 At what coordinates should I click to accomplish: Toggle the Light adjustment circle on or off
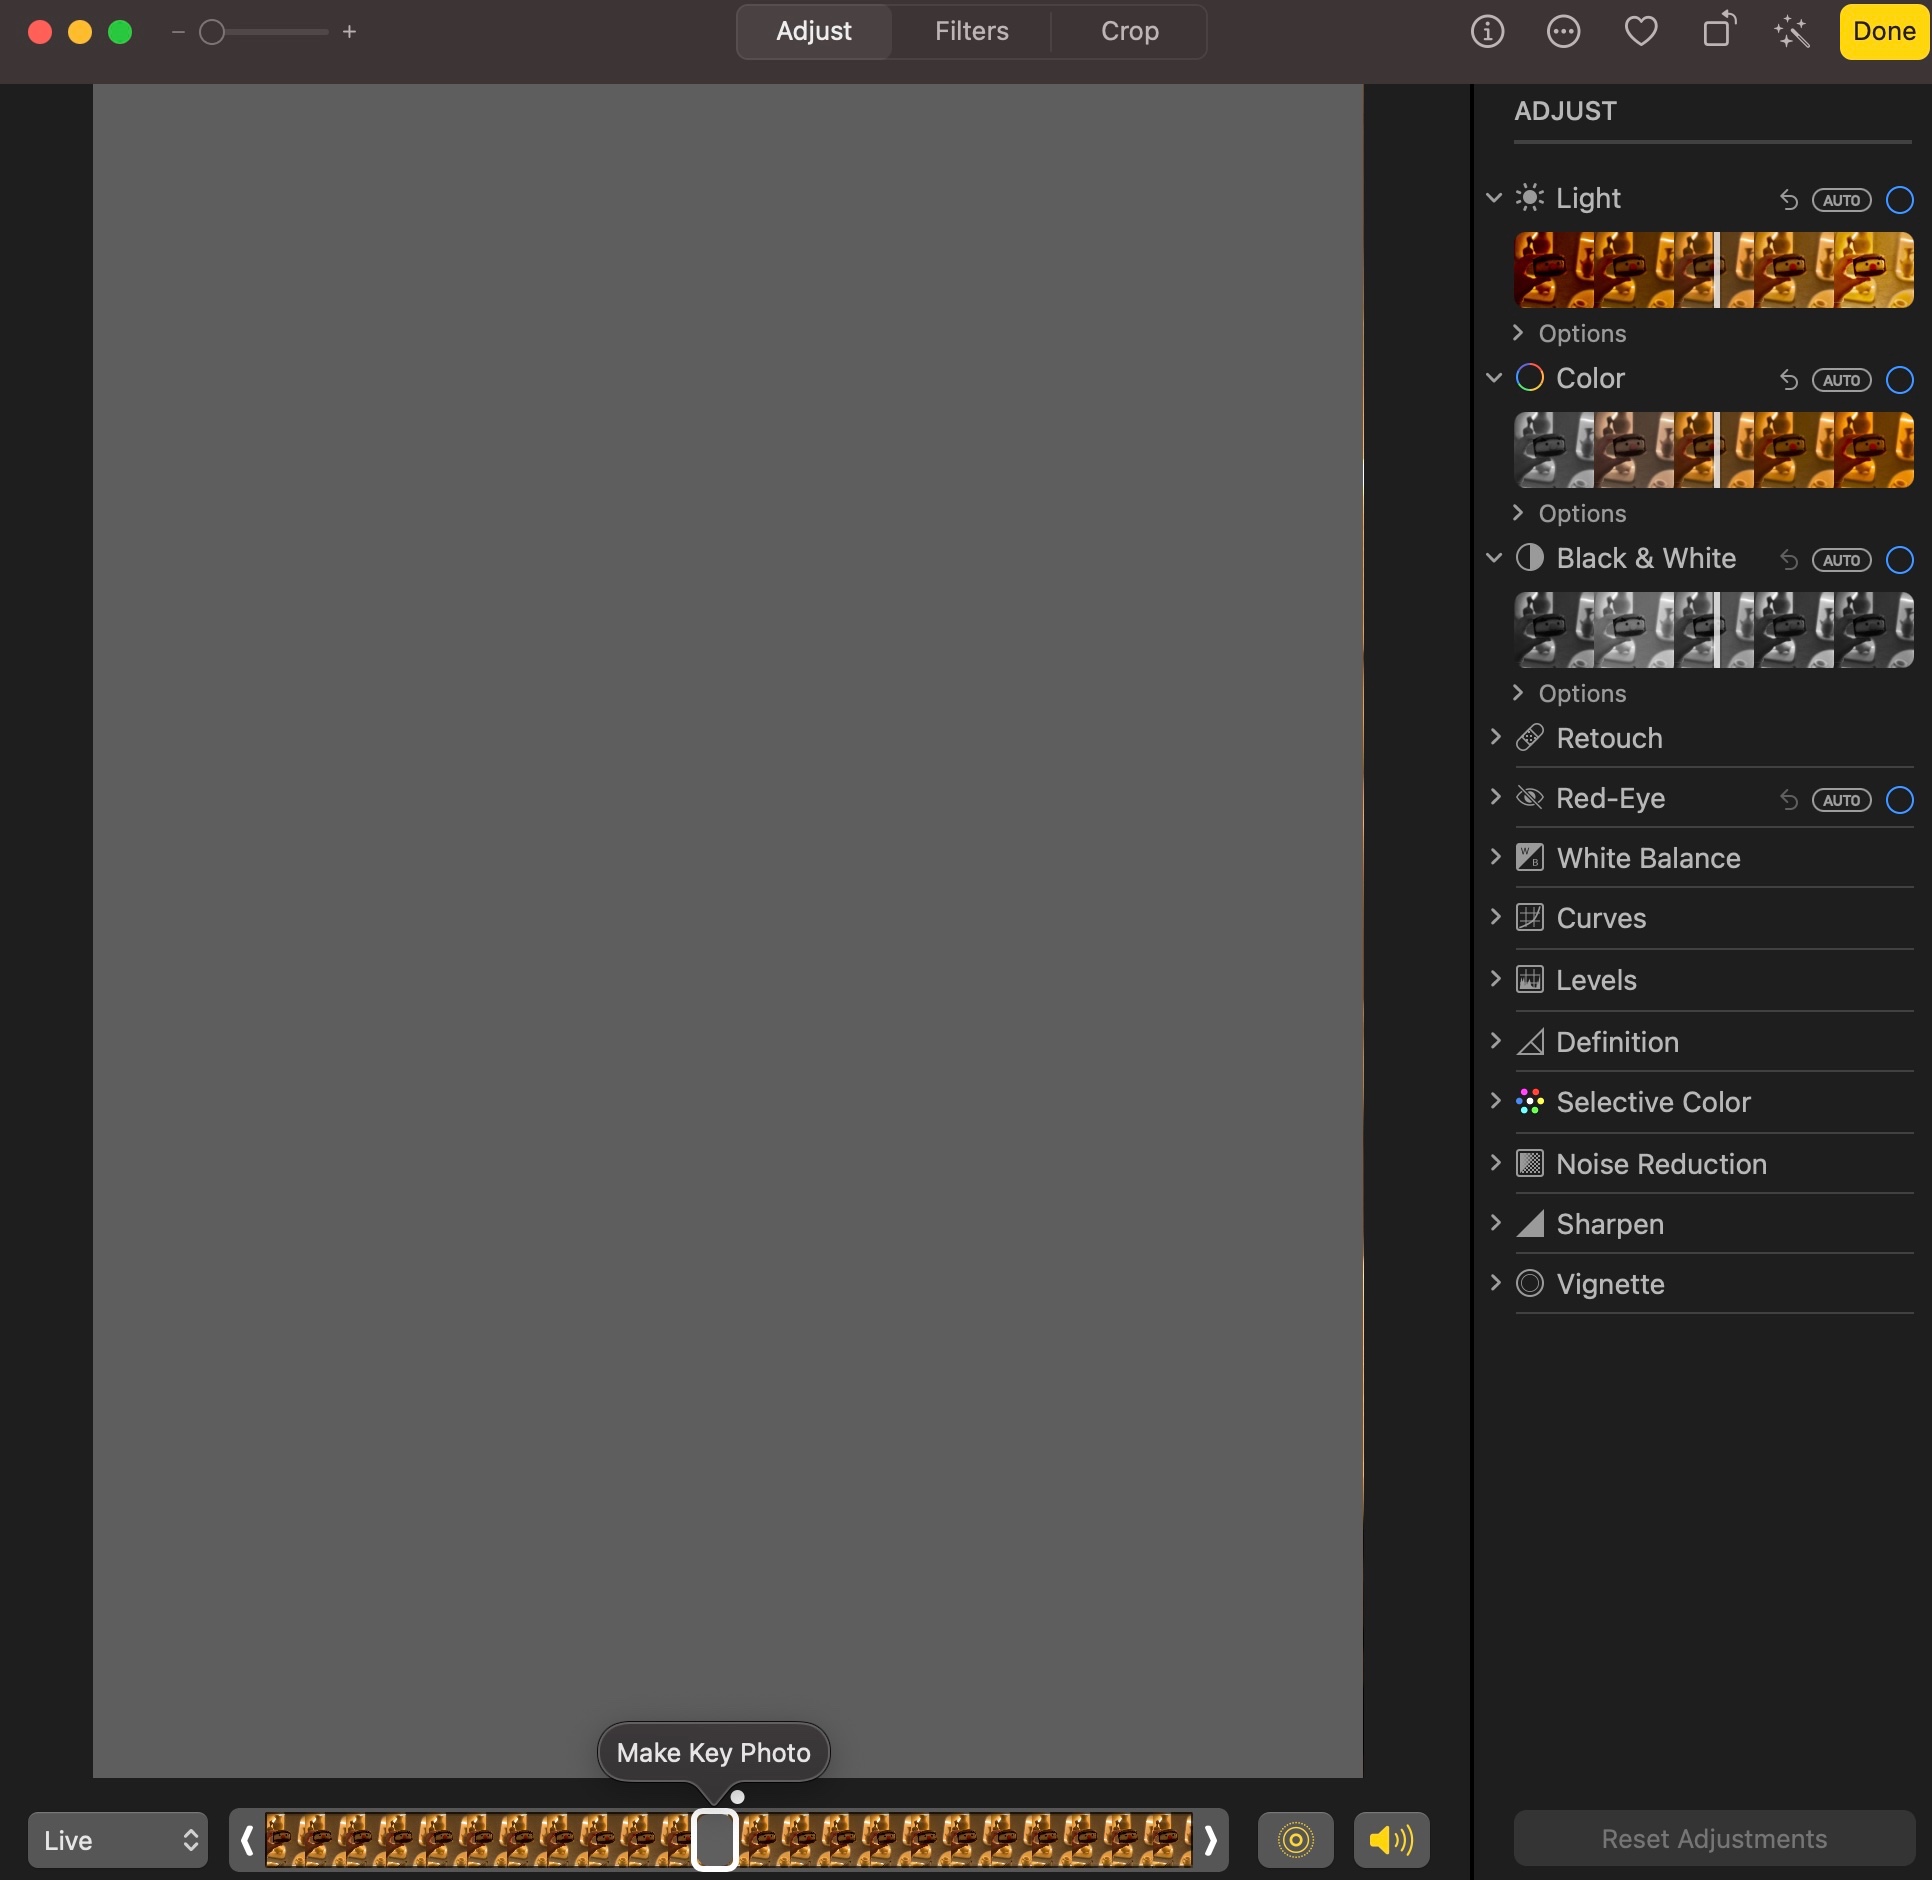[1899, 200]
